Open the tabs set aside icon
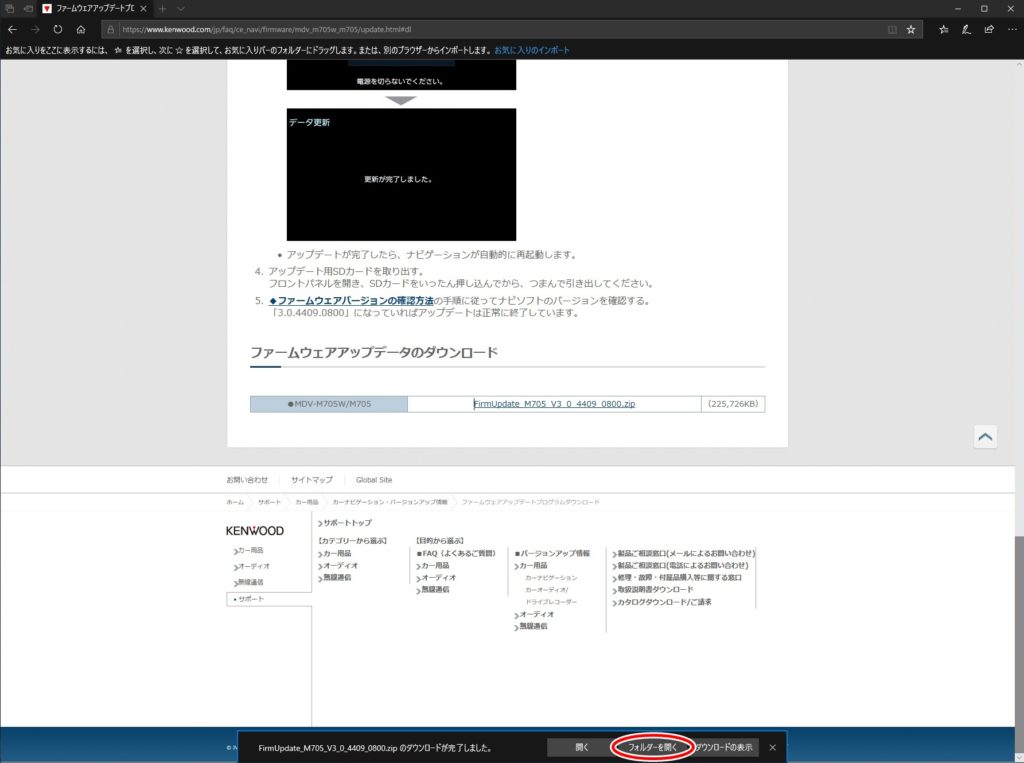 10,8
